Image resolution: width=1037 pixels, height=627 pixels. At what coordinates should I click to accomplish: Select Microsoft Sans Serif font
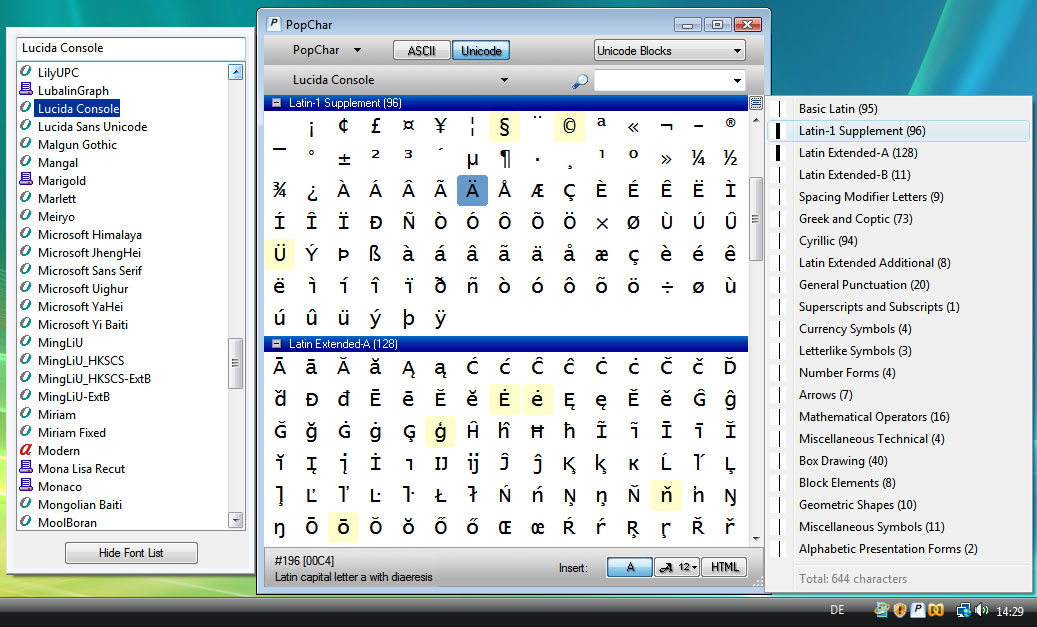(89, 271)
